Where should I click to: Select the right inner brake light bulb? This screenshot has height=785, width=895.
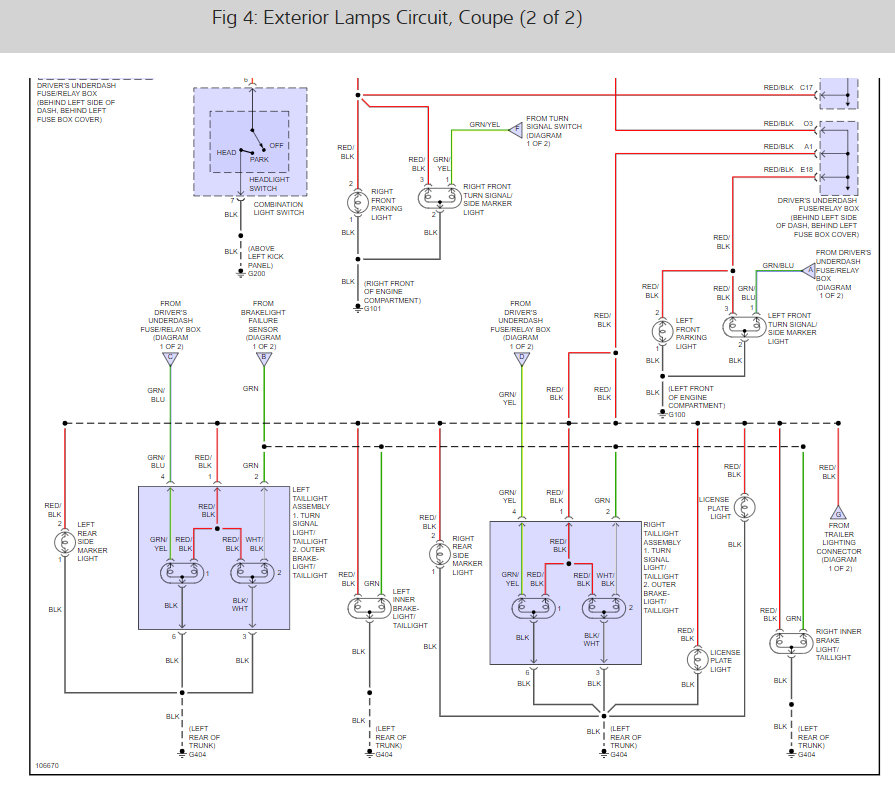coord(791,643)
